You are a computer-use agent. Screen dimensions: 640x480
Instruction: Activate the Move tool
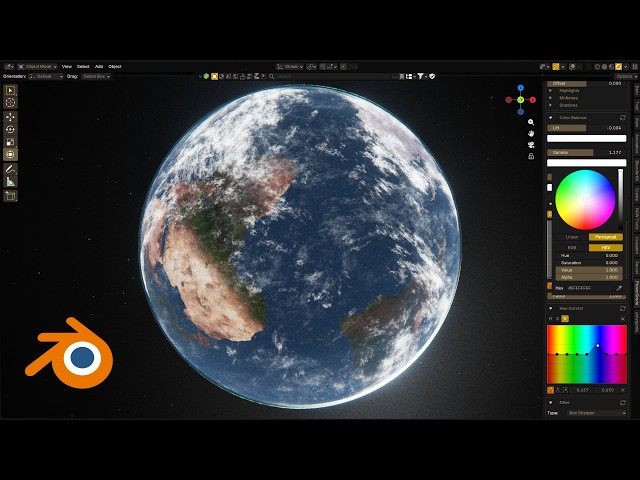[10, 117]
